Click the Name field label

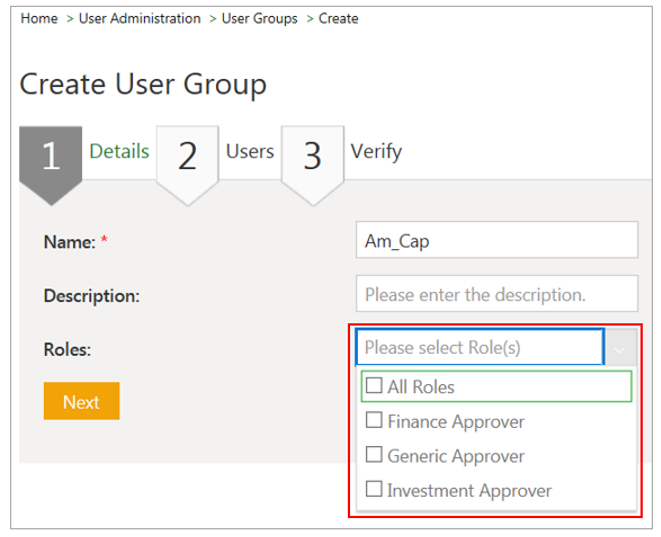tap(69, 242)
